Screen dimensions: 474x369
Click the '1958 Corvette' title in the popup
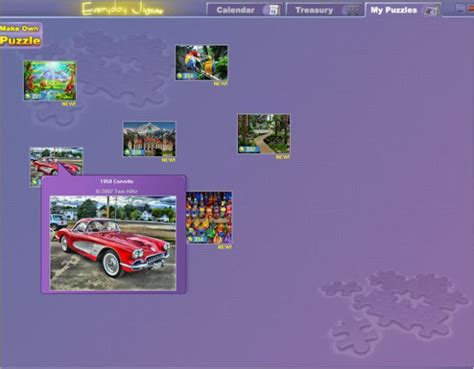117,181
